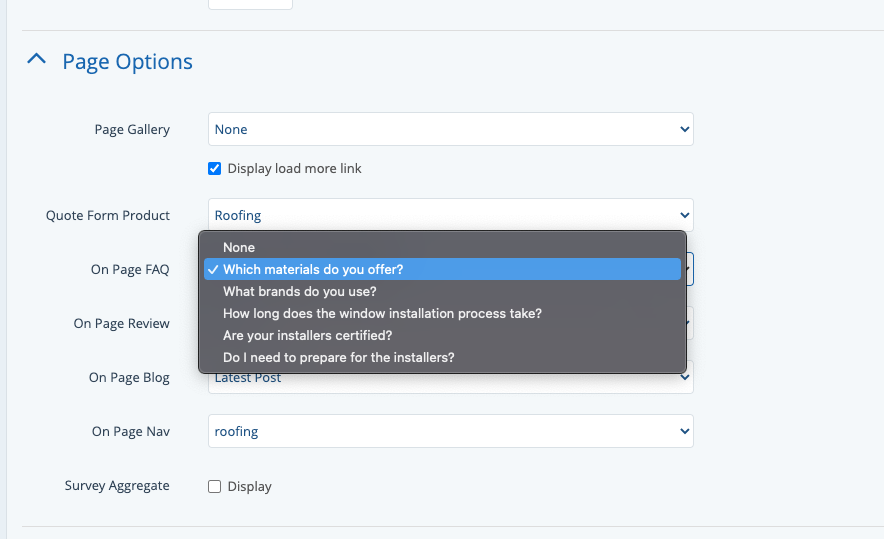Click the On Page FAQ dropdown arrow
The width and height of the screenshot is (884, 539).
click(x=689, y=269)
